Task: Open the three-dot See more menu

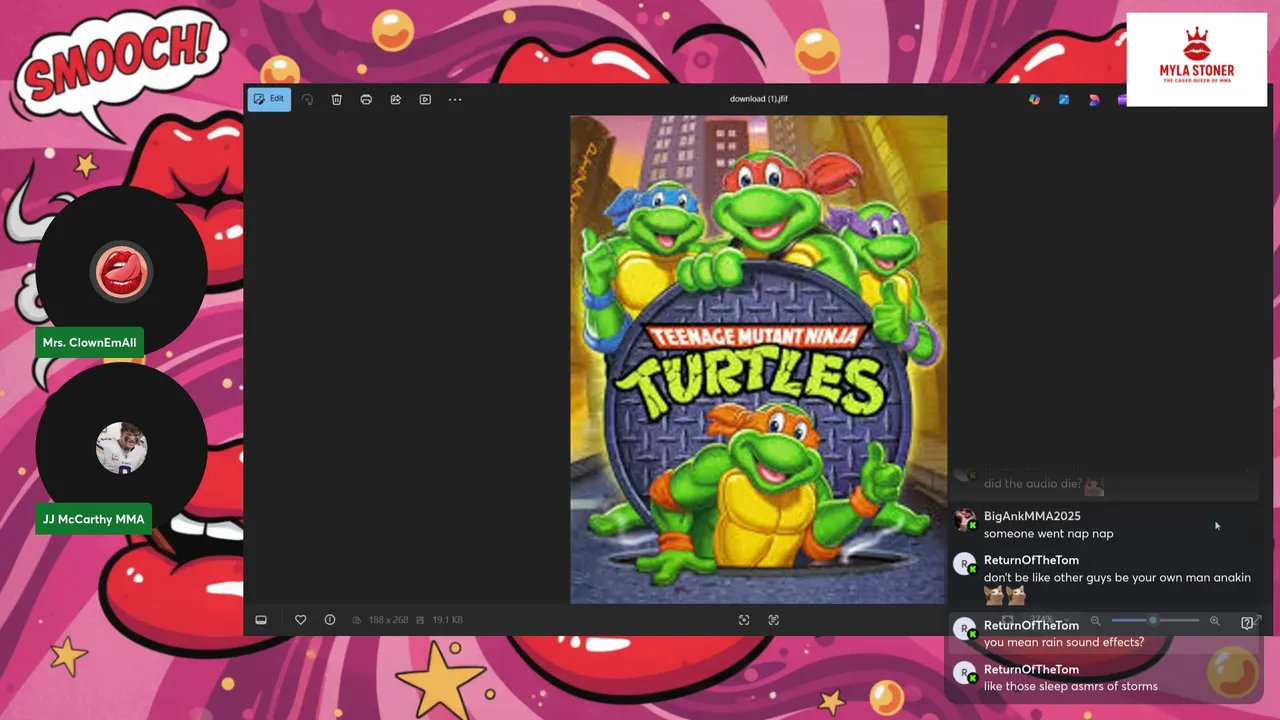Action: click(455, 100)
